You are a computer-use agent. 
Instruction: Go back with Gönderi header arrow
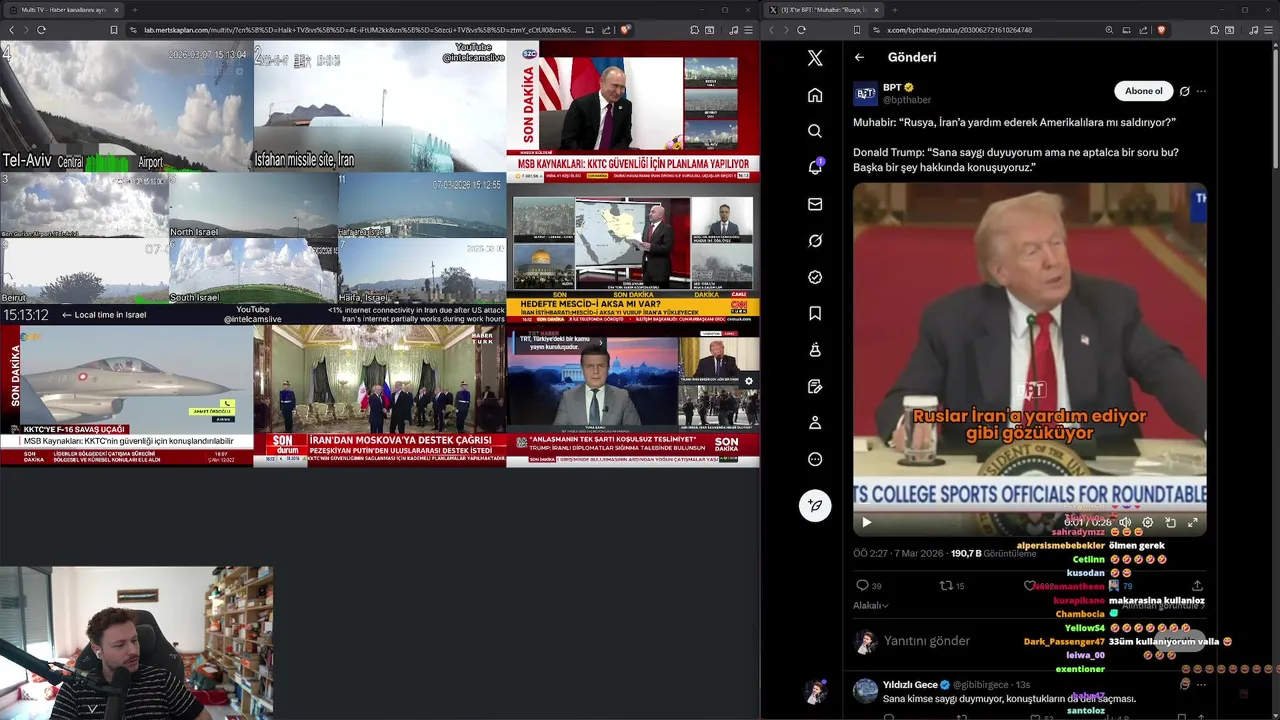pyautogui.click(x=859, y=57)
